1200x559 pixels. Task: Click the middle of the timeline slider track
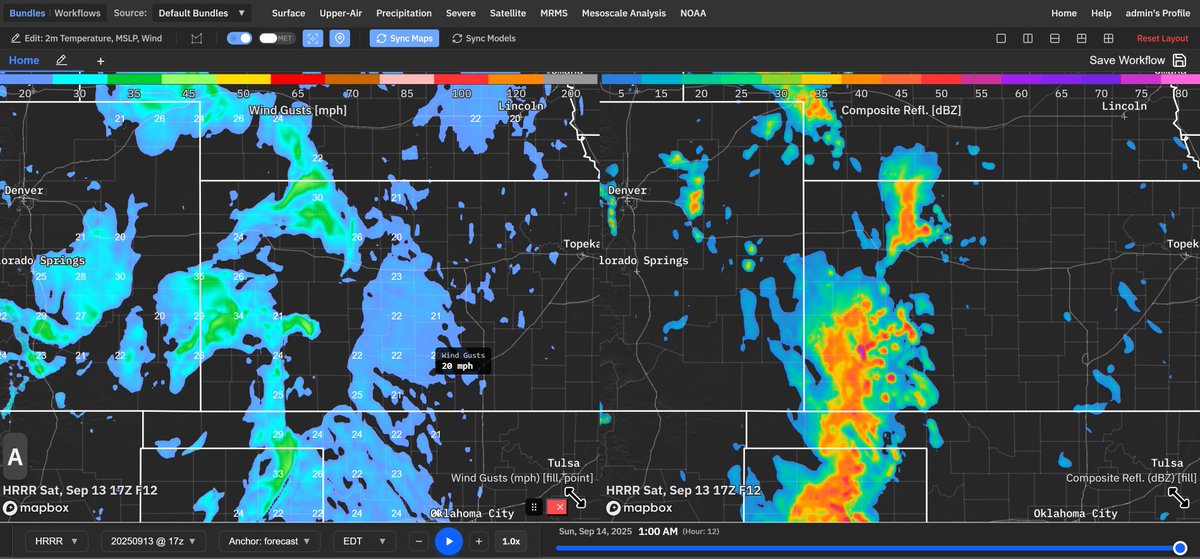coord(870,548)
